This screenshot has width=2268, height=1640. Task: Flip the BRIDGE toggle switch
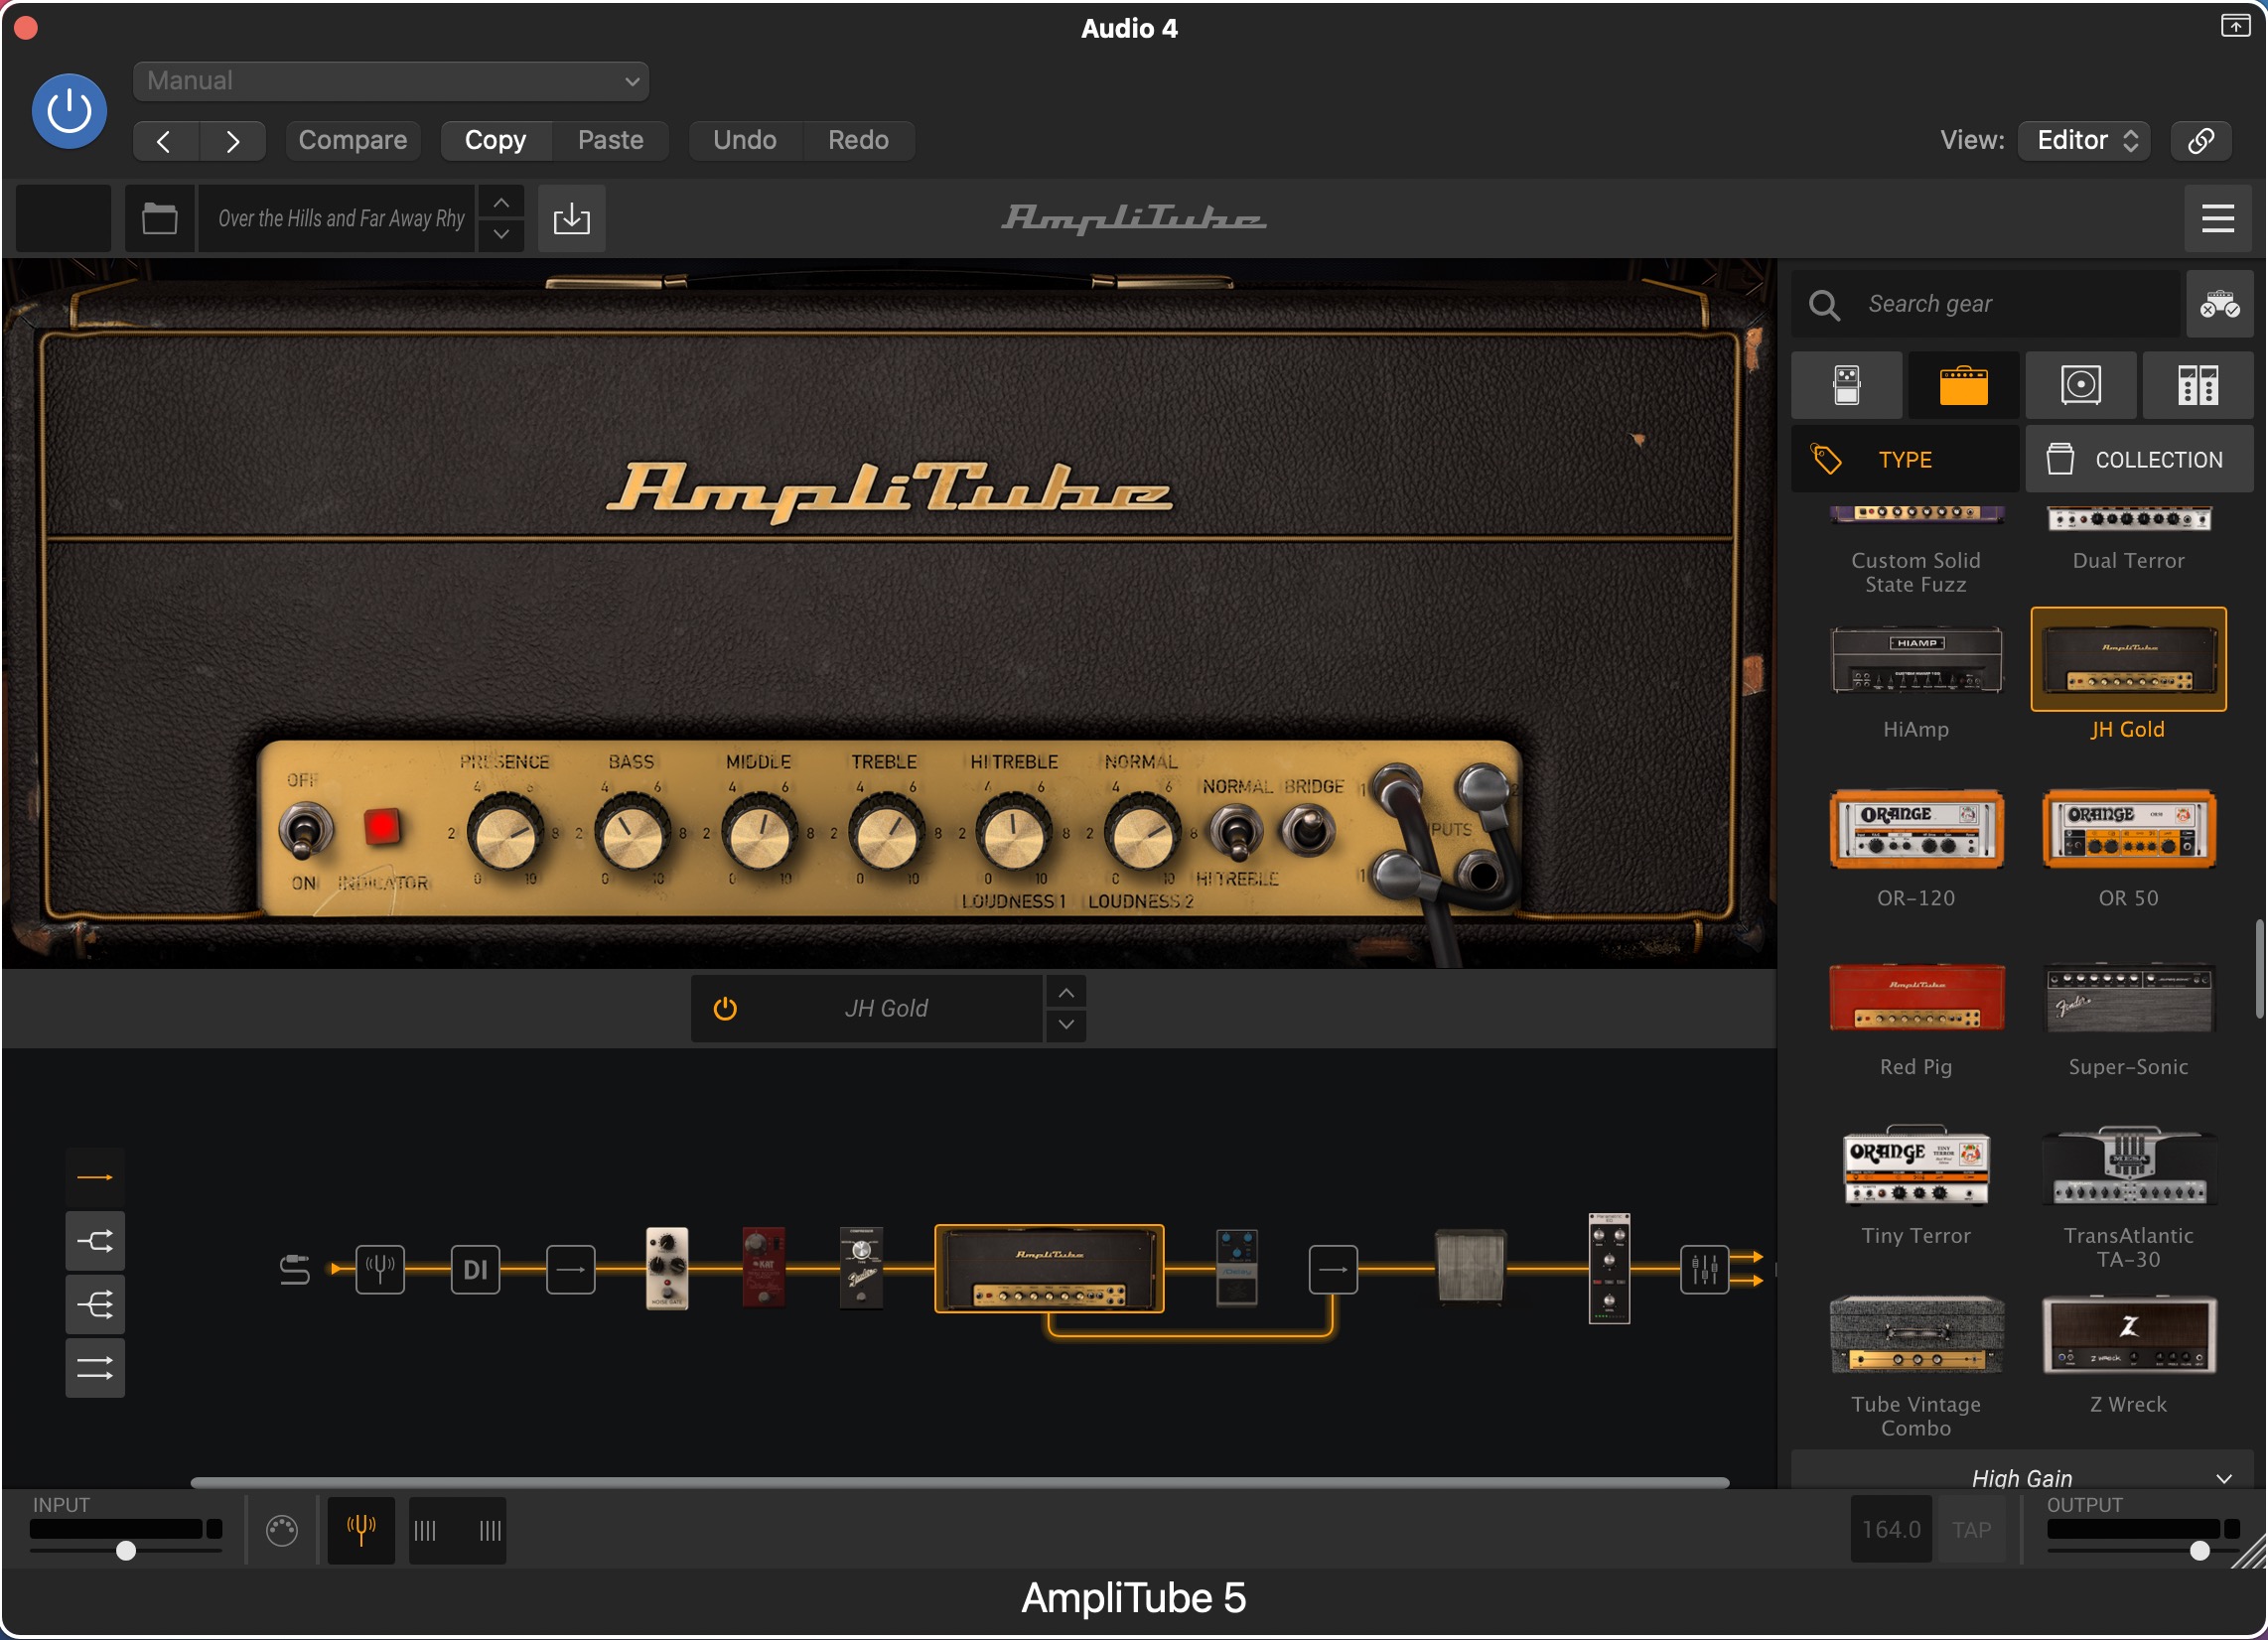(x=1308, y=829)
